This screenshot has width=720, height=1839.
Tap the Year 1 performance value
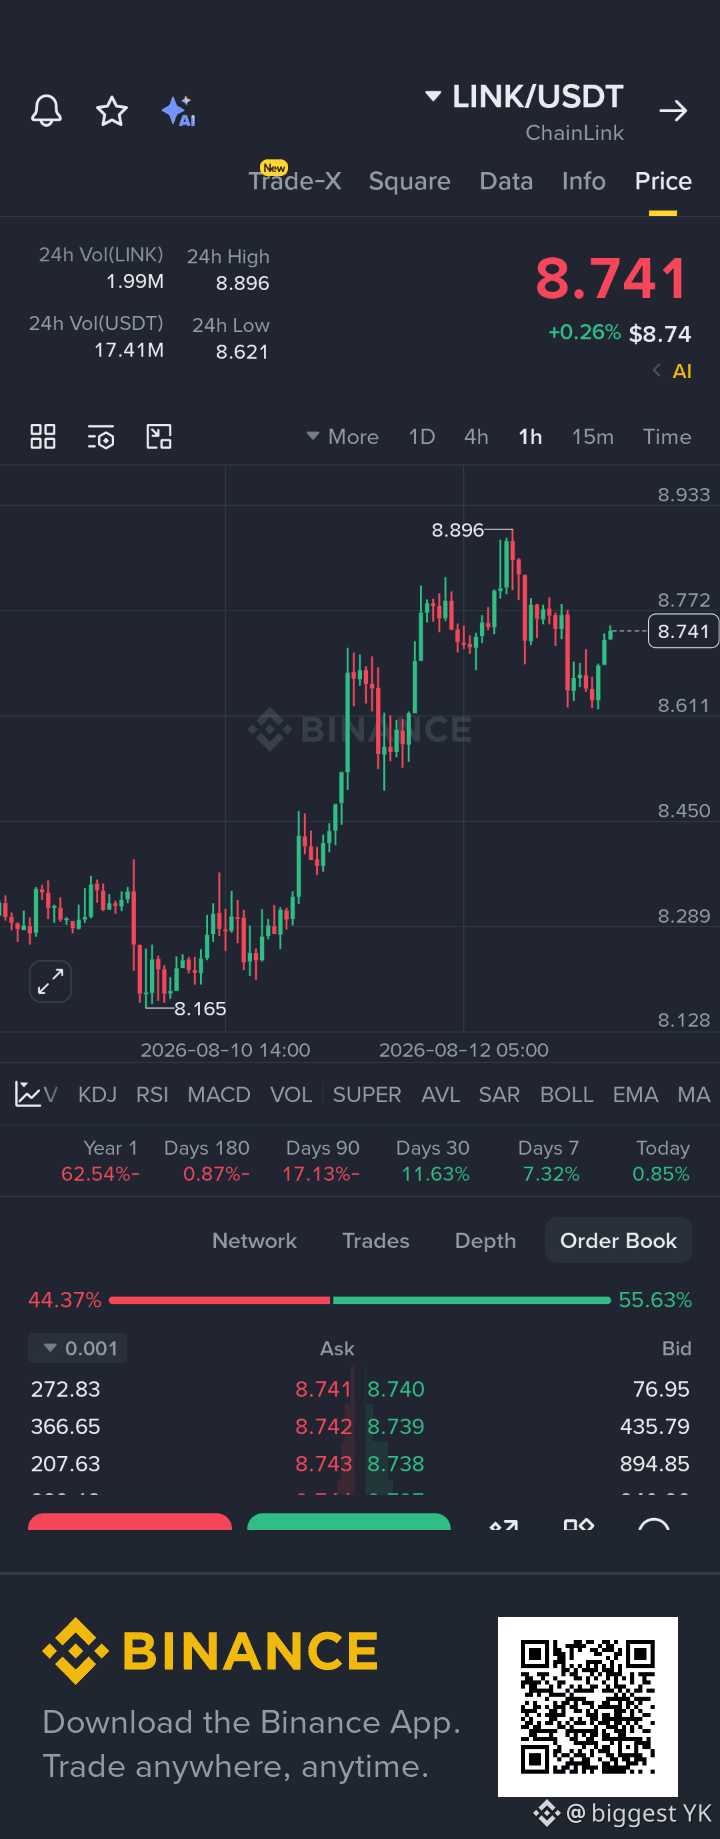point(100,1174)
